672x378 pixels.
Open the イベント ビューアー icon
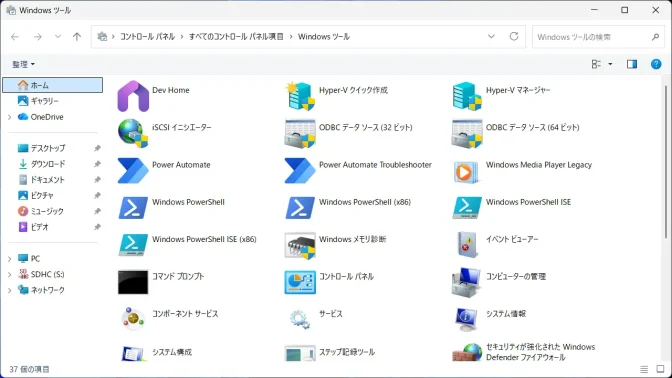[467, 245]
